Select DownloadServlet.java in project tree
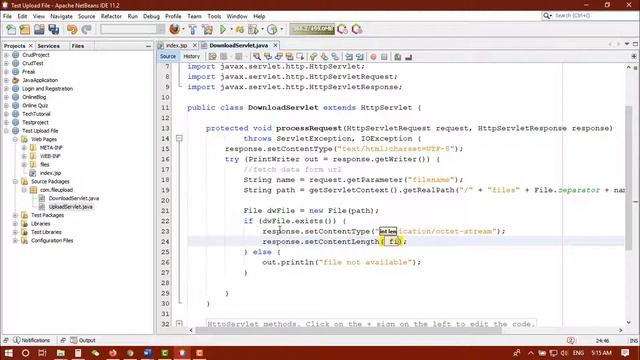This screenshot has width=640, height=360. click(73, 198)
